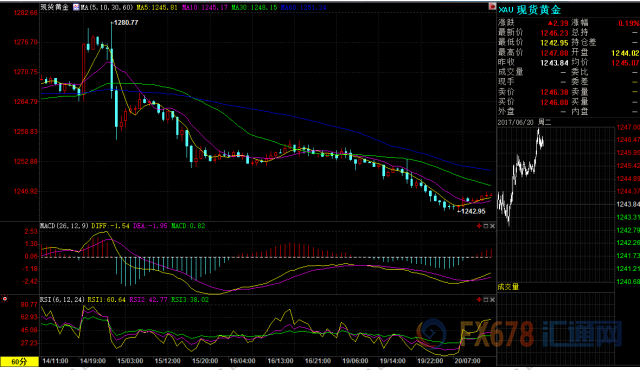
Task: Click the 20/07:00 time axis label
Action: click(467, 361)
